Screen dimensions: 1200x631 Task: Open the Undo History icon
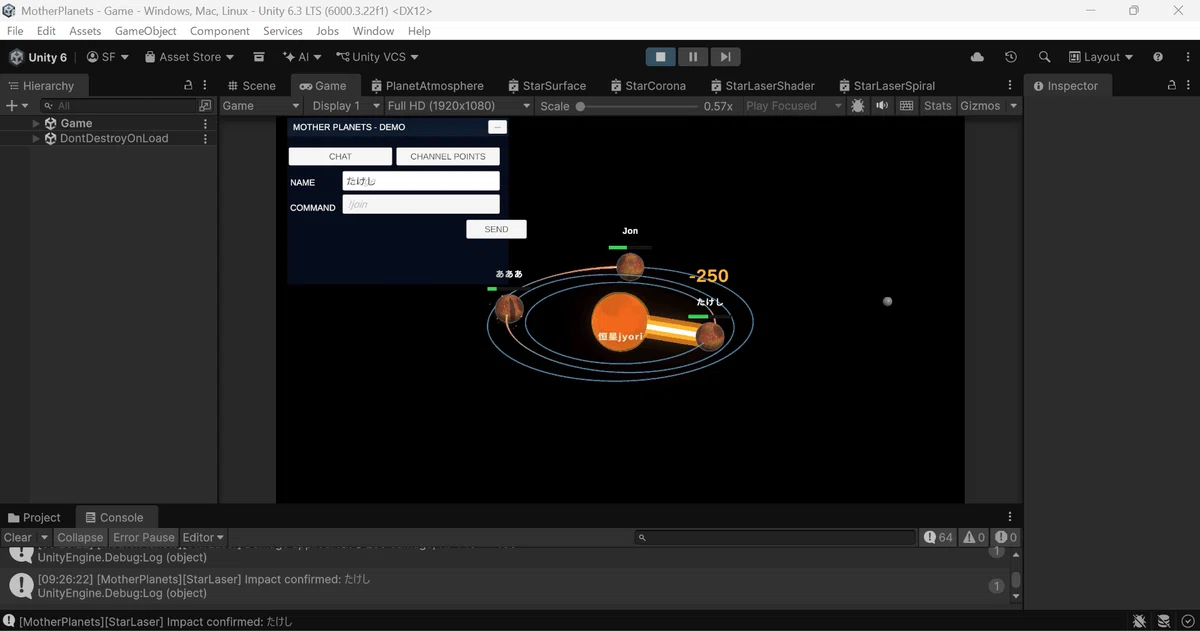1011,57
